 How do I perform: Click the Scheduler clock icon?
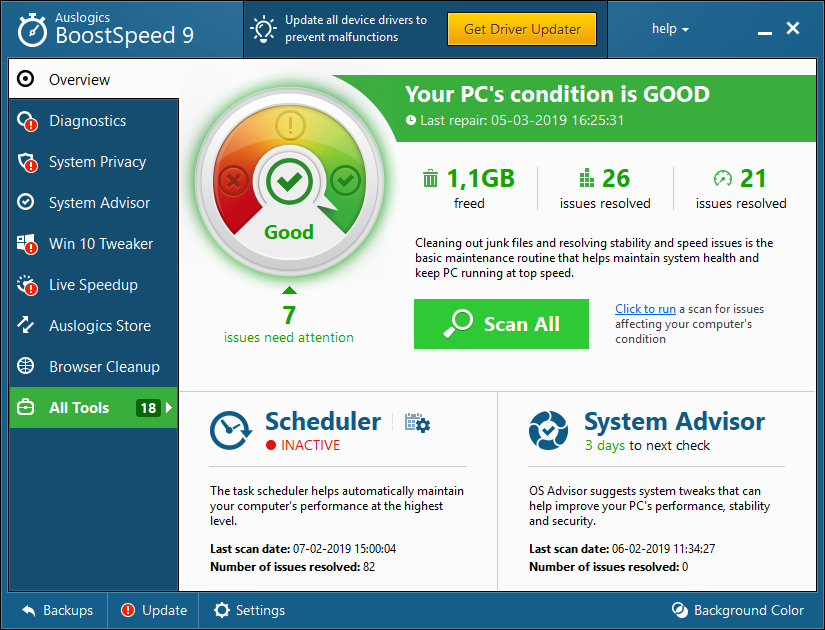pyautogui.click(x=231, y=429)
